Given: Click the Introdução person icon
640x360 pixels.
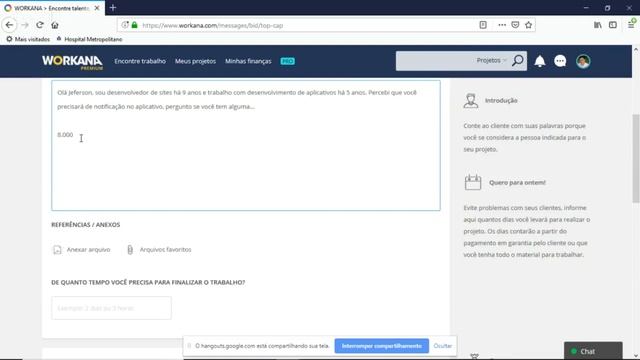Looking at the screenshot, I should click(471, 100).
